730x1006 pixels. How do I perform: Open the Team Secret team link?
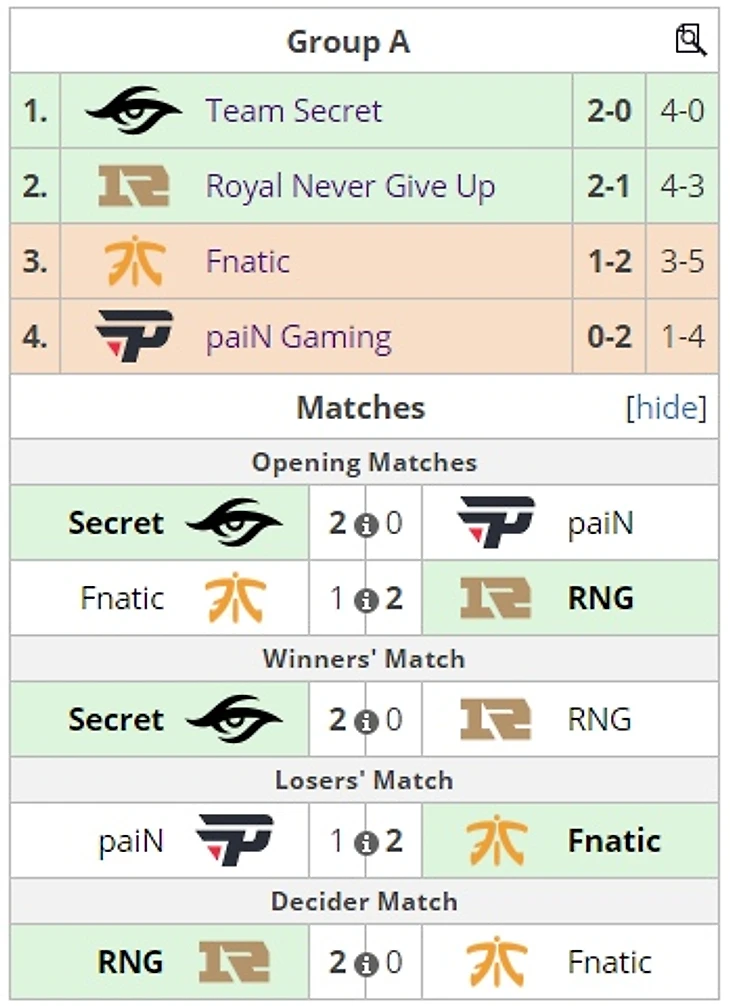click(x=293, y=111)
